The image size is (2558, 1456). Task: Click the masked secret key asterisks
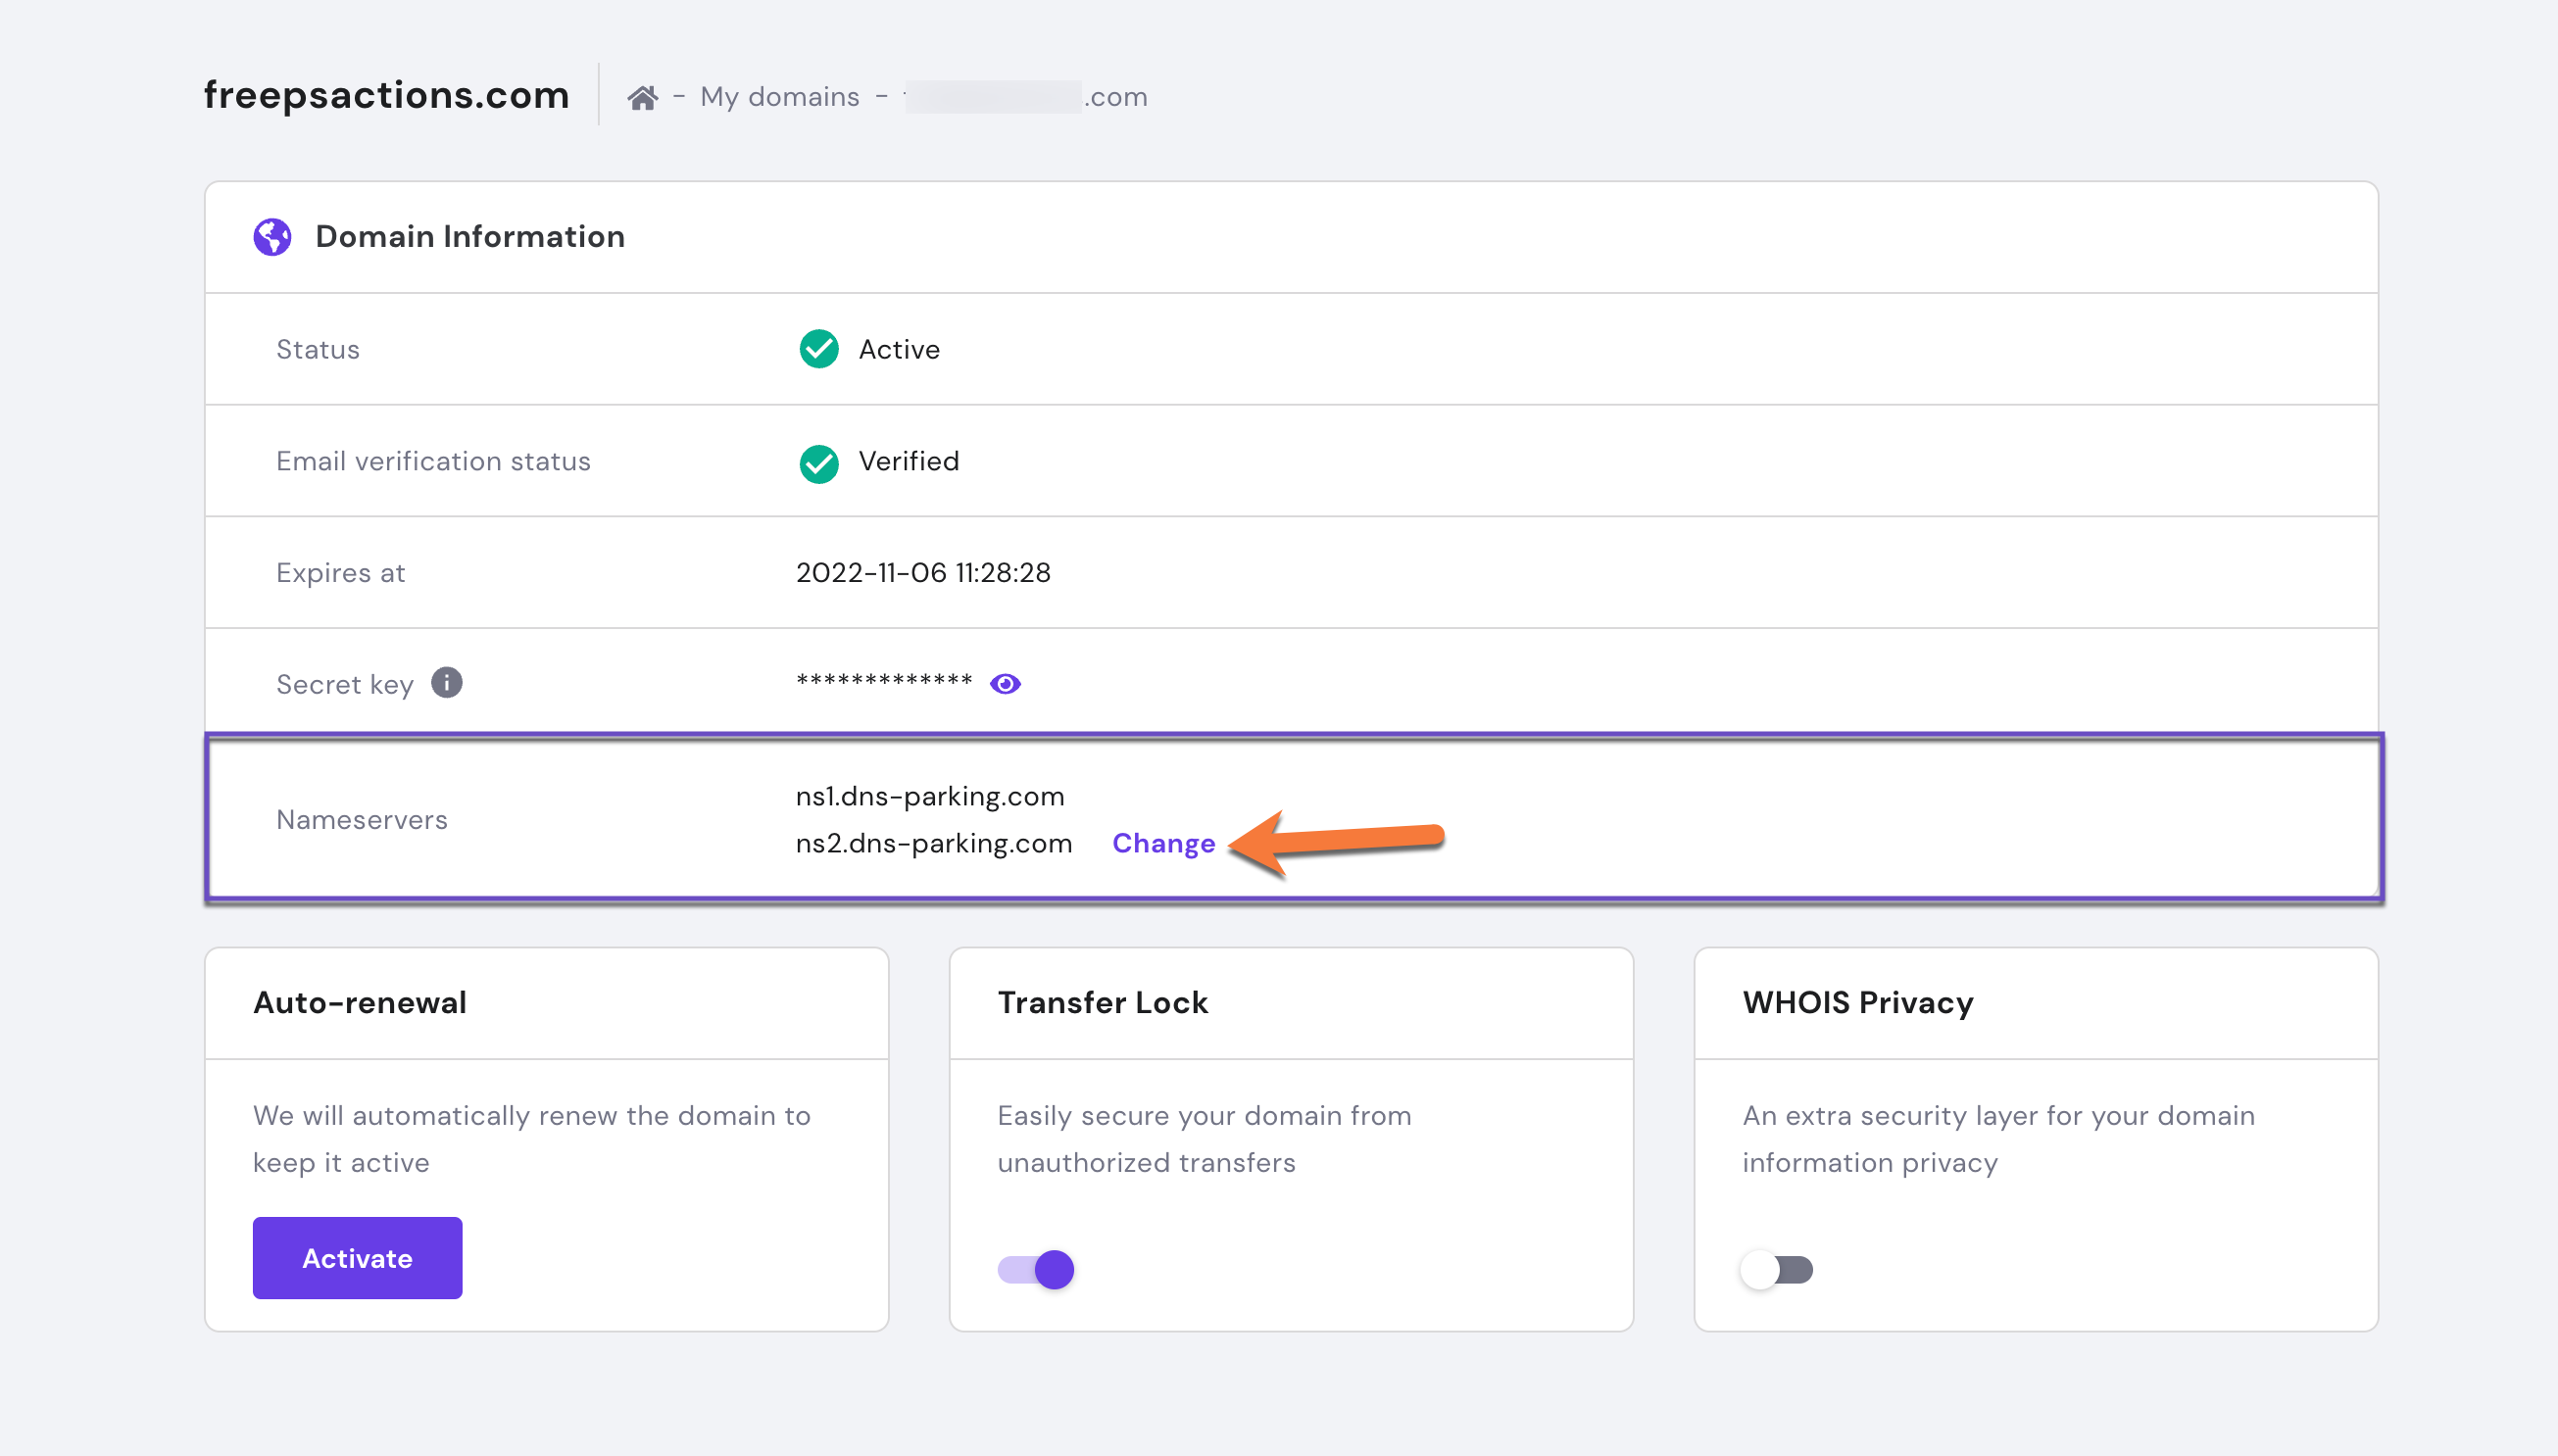[883, 682]
